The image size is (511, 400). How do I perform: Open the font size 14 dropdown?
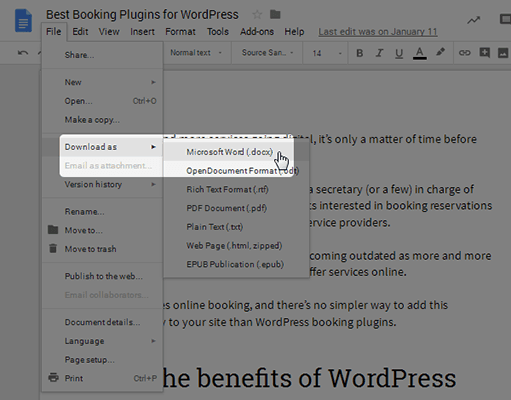(x=327, y=53)
